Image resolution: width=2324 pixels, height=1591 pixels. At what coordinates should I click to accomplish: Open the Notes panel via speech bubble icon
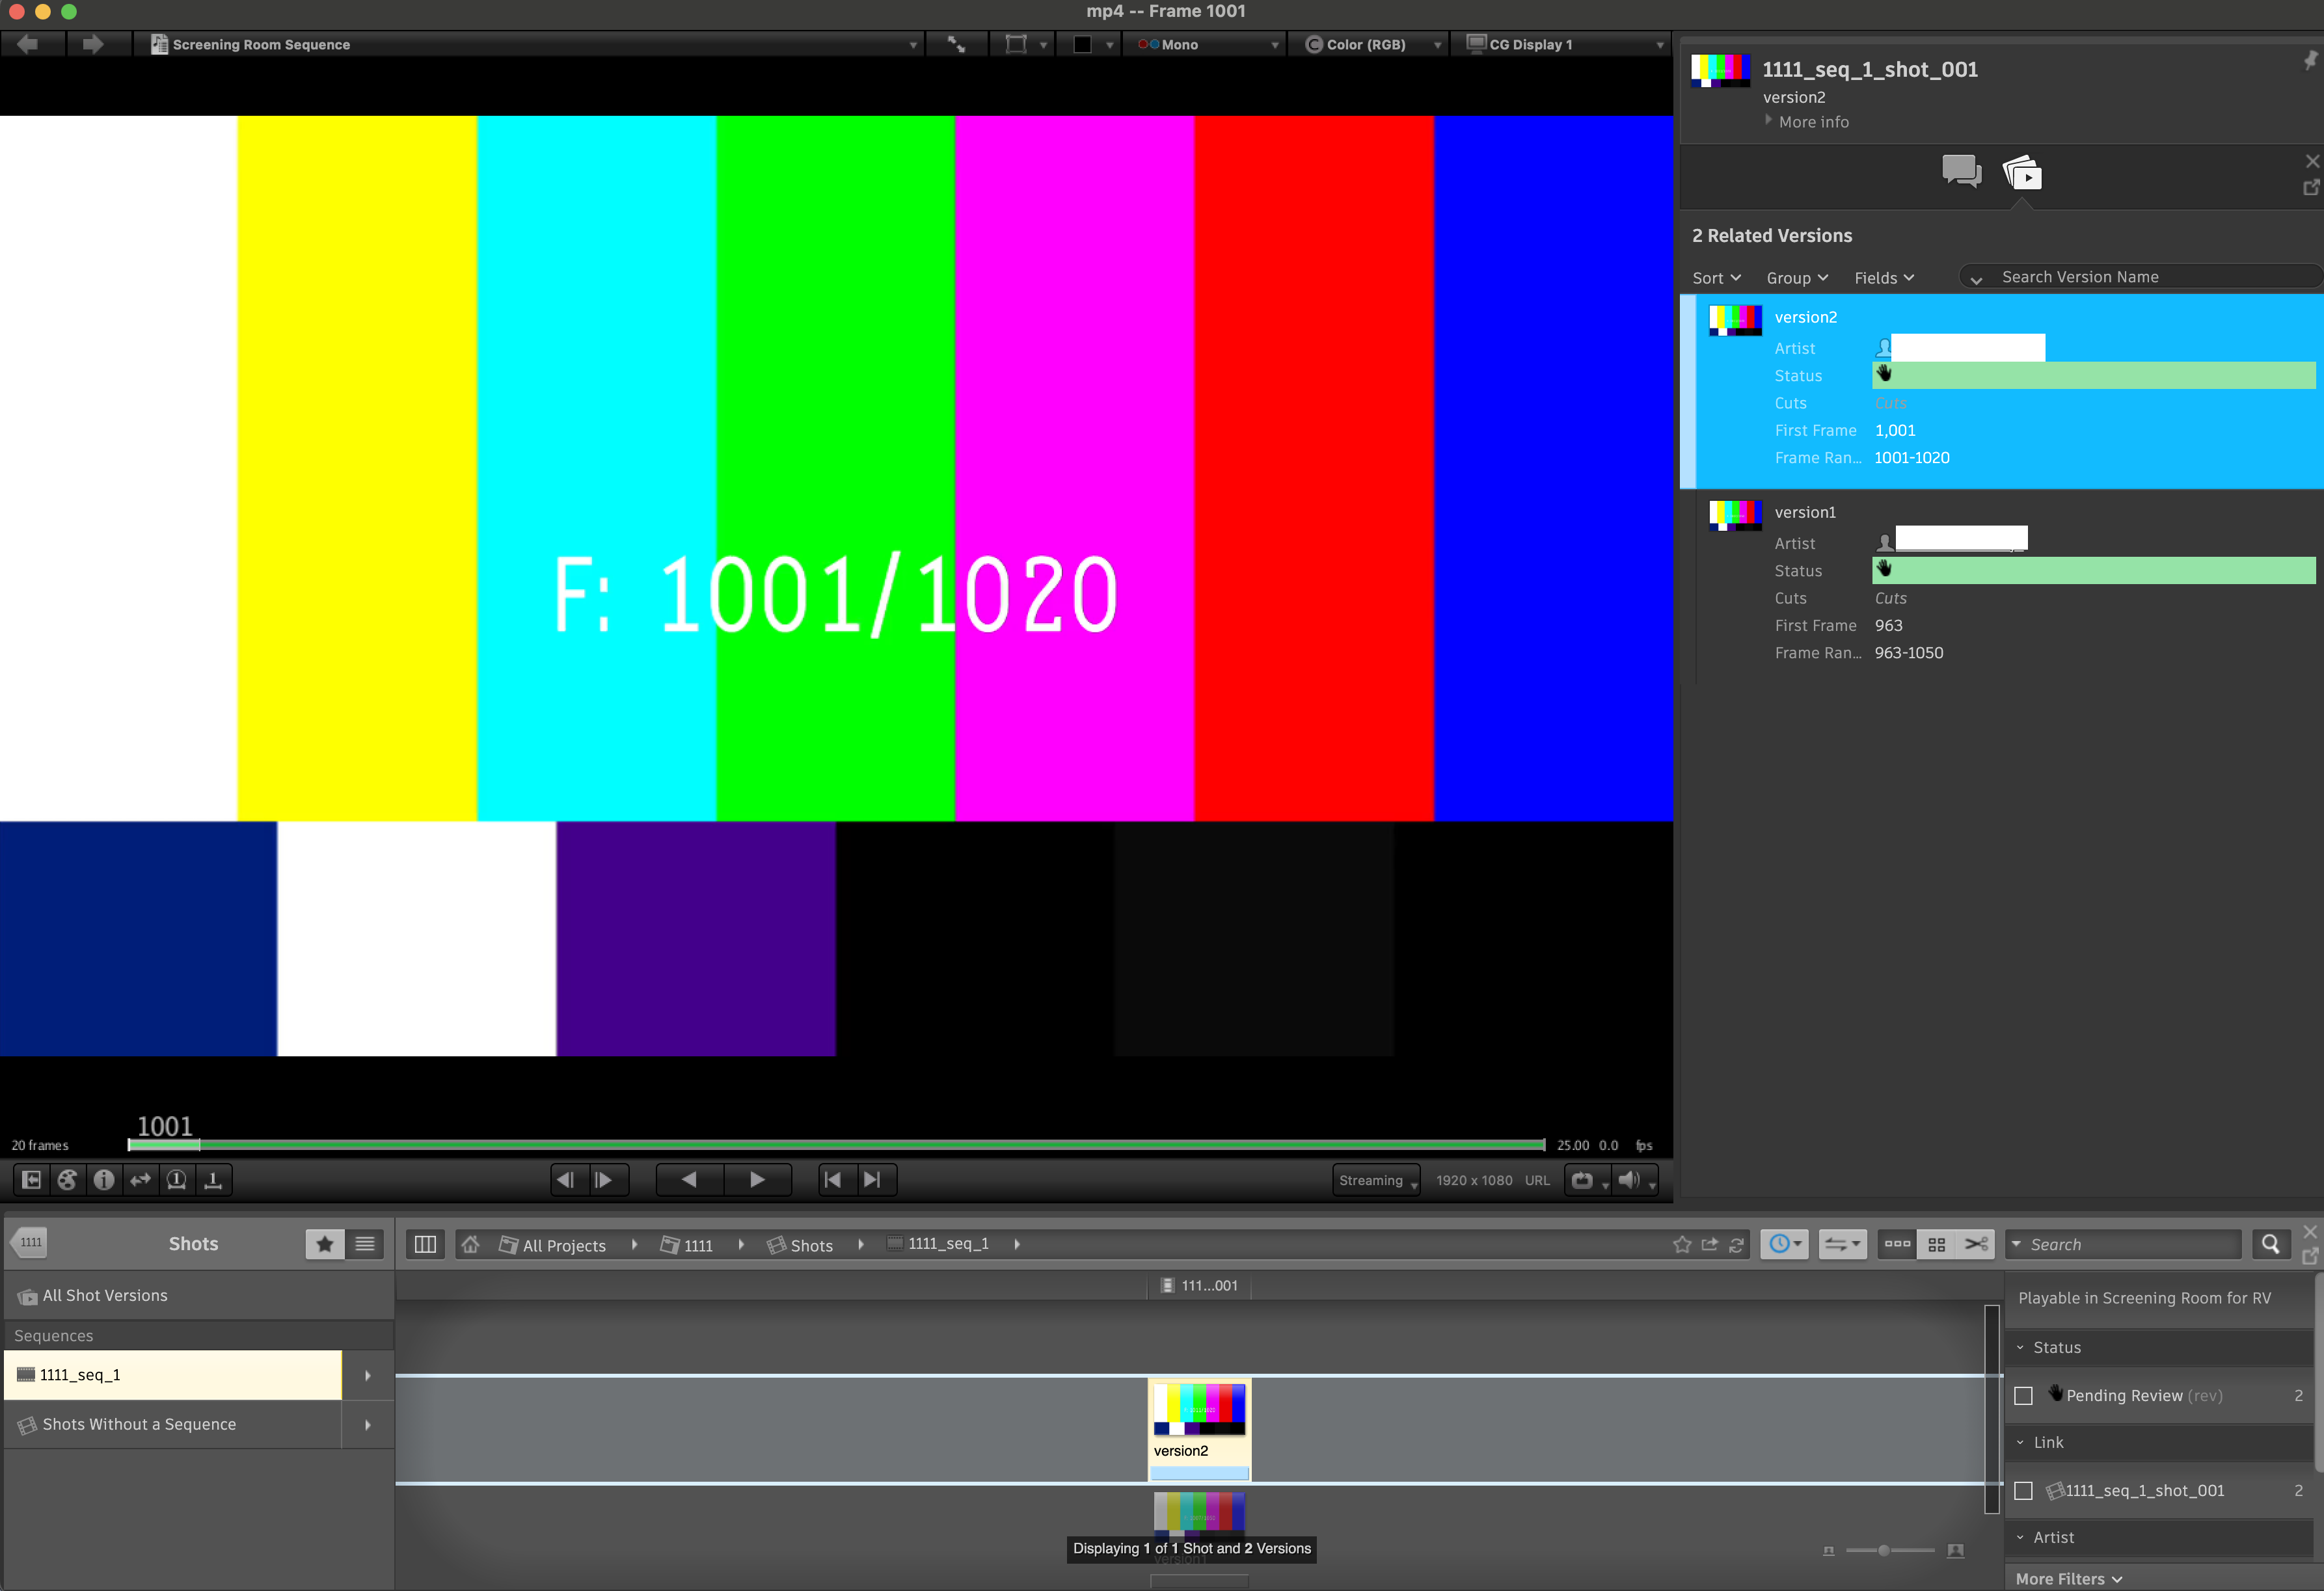[x=1962, y=171]
